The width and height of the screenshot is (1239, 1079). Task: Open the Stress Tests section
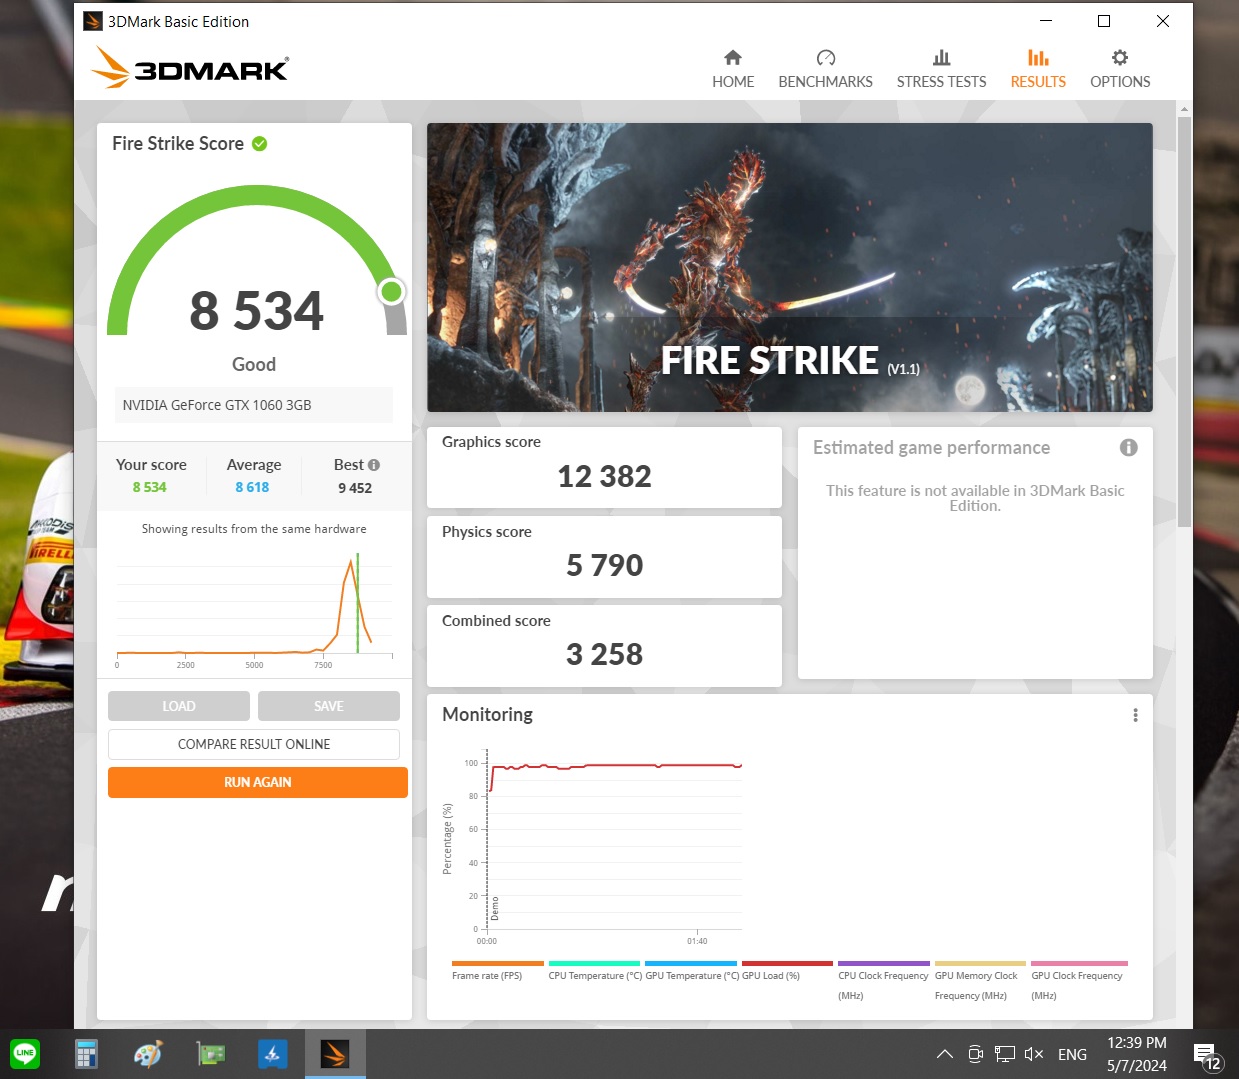(941, 69)
